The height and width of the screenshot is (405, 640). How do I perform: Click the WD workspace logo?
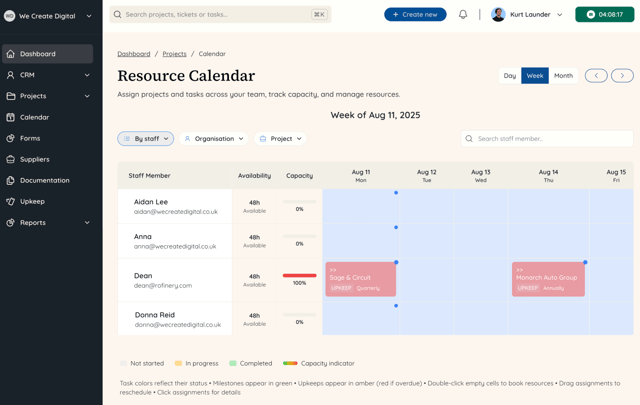tap(9, 16)
